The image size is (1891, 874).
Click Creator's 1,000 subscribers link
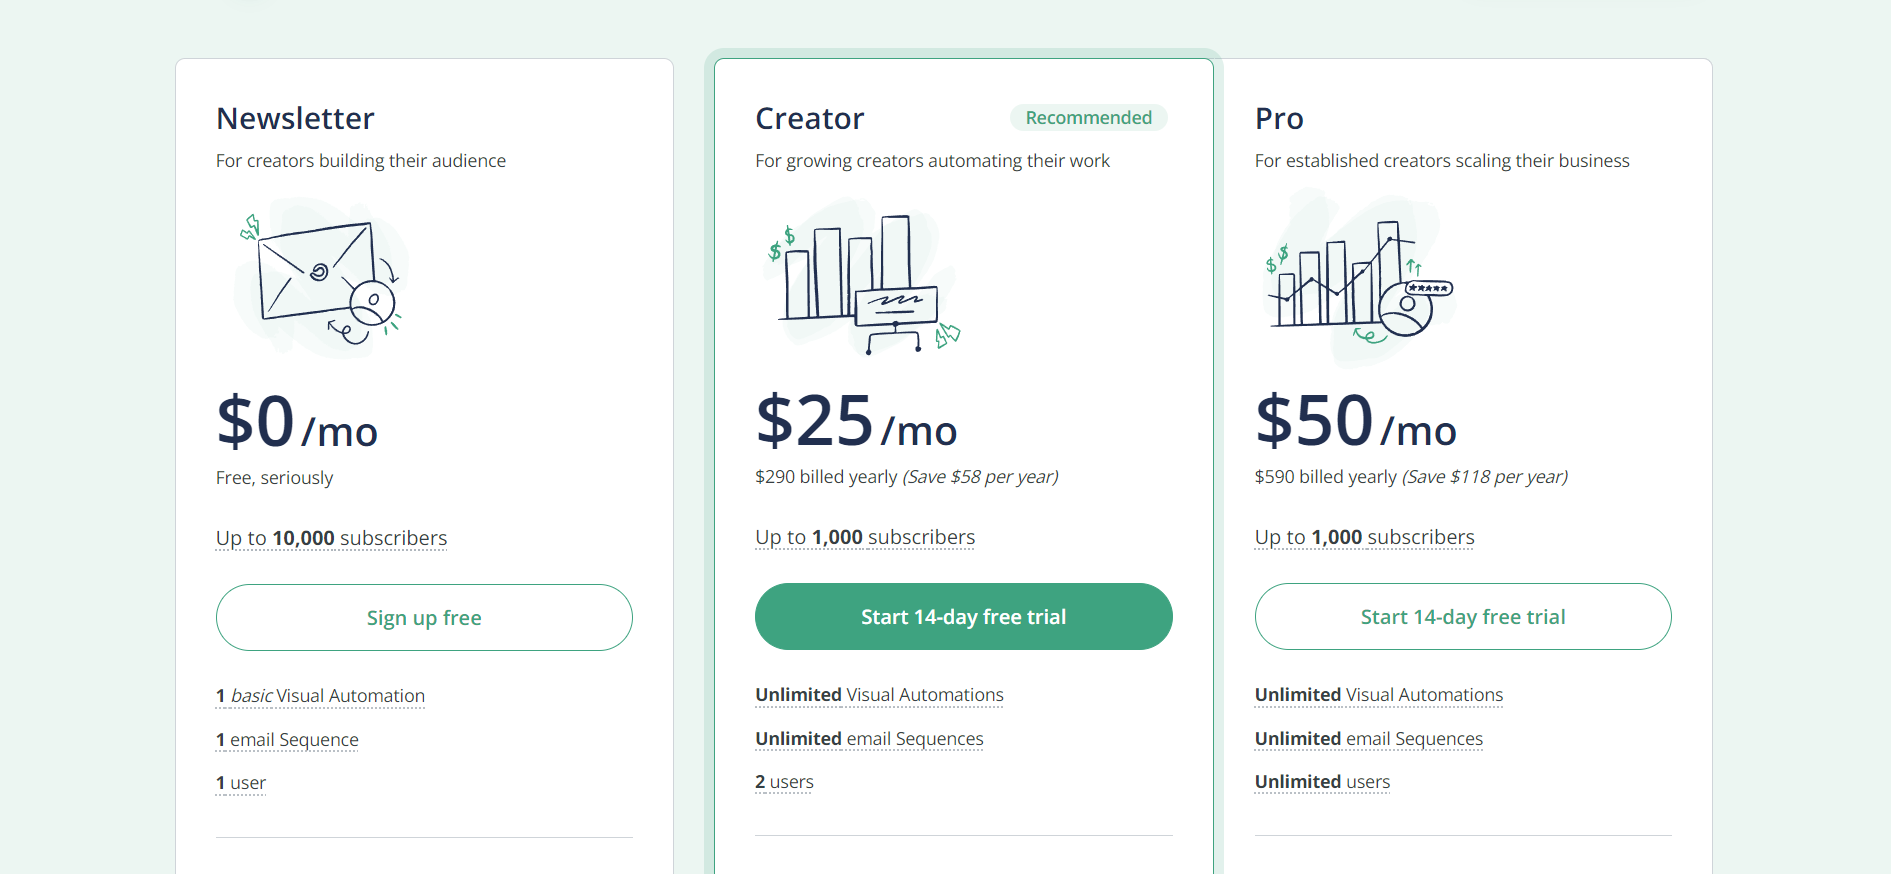(x=864, y=537)
